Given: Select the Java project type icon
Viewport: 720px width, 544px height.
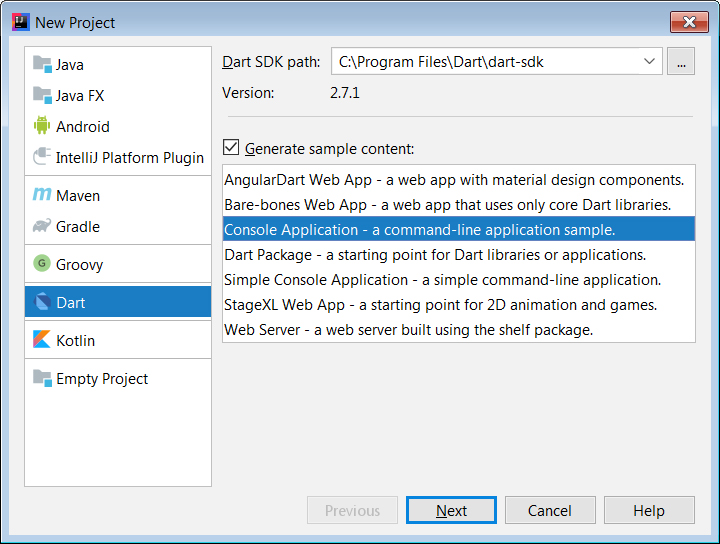Looking at the screenshot, I should coord(42,64).
